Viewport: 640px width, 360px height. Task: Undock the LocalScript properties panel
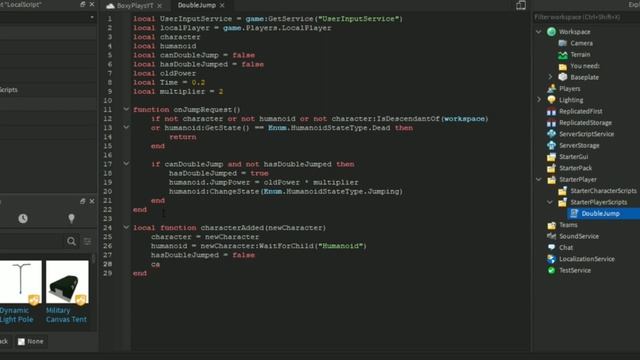[82, 4]
